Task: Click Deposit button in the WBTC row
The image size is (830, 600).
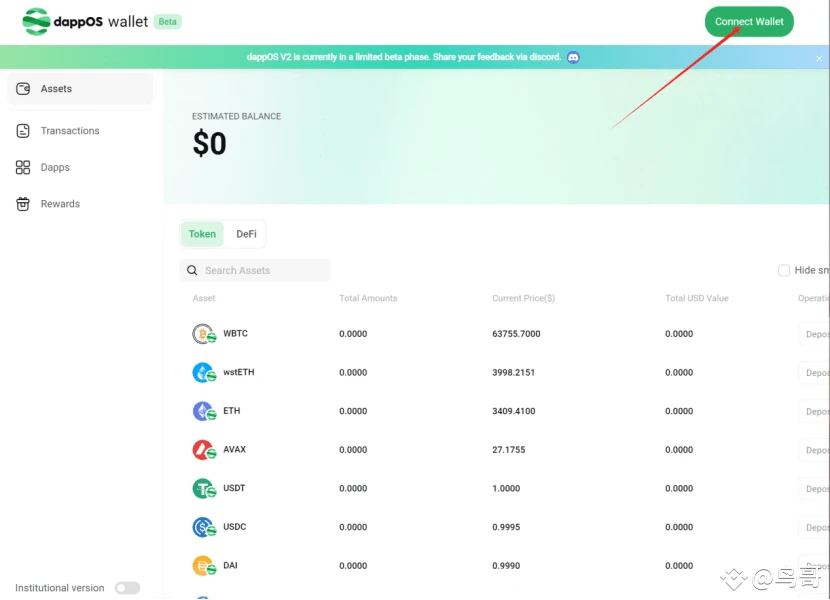Action: click(814, 334)
